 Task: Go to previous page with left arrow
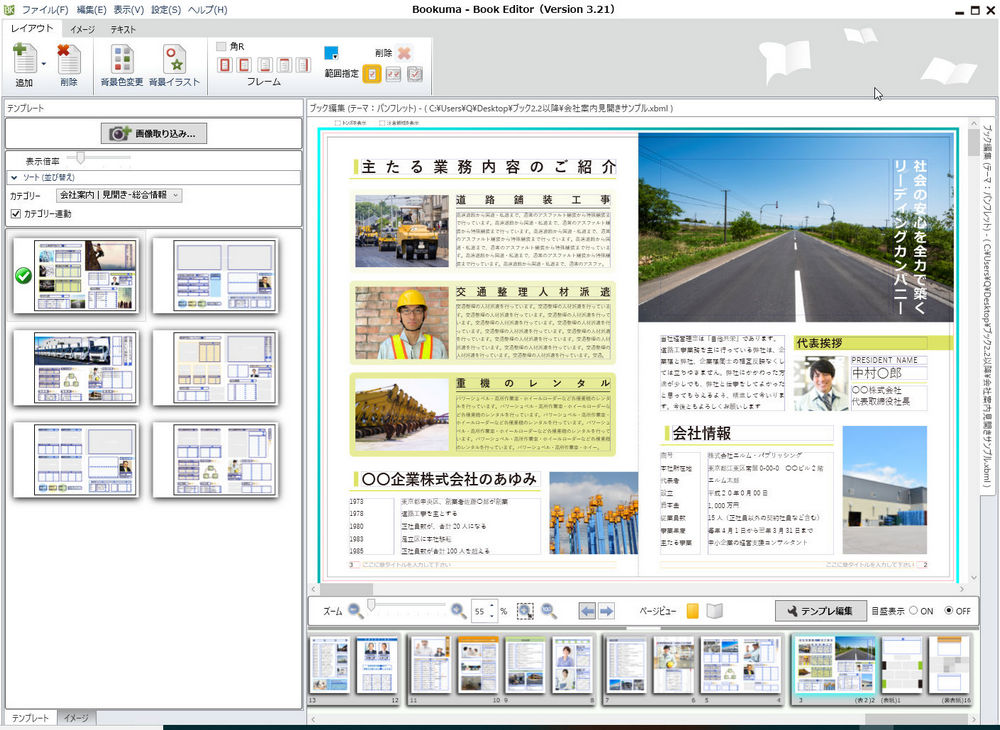[588, 611]
